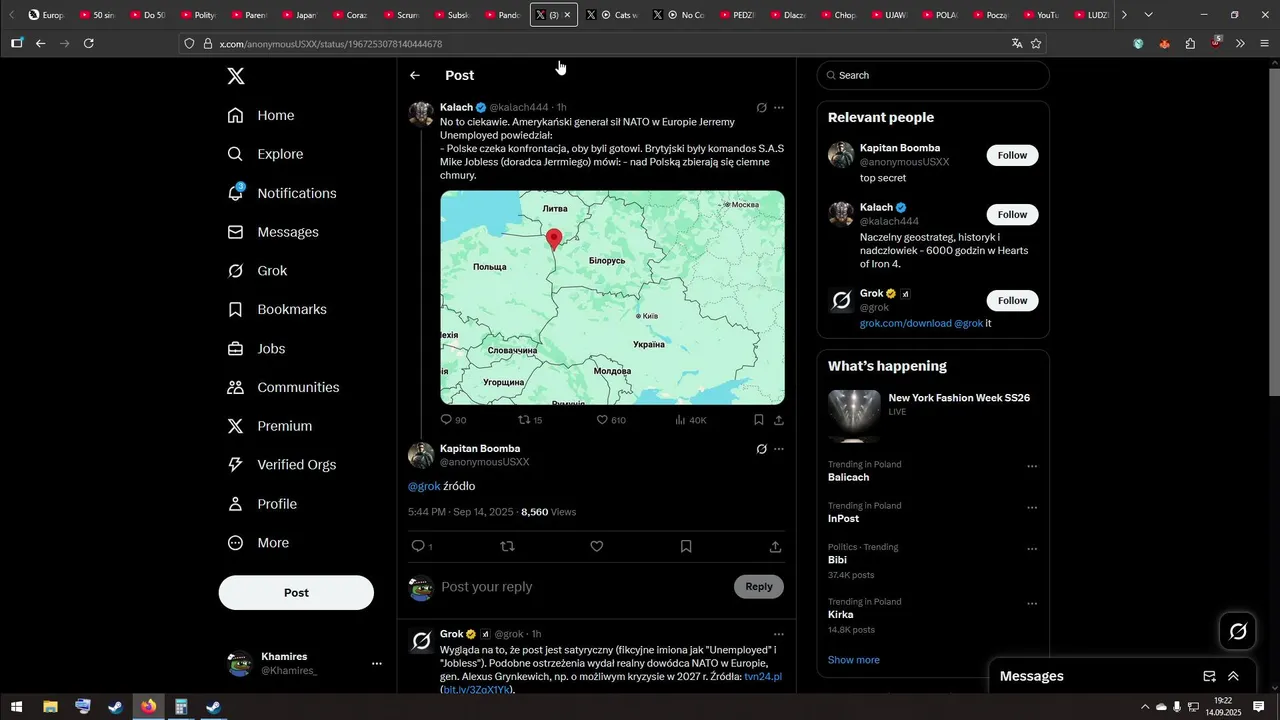Open Bookmarks page

[277, 310]
